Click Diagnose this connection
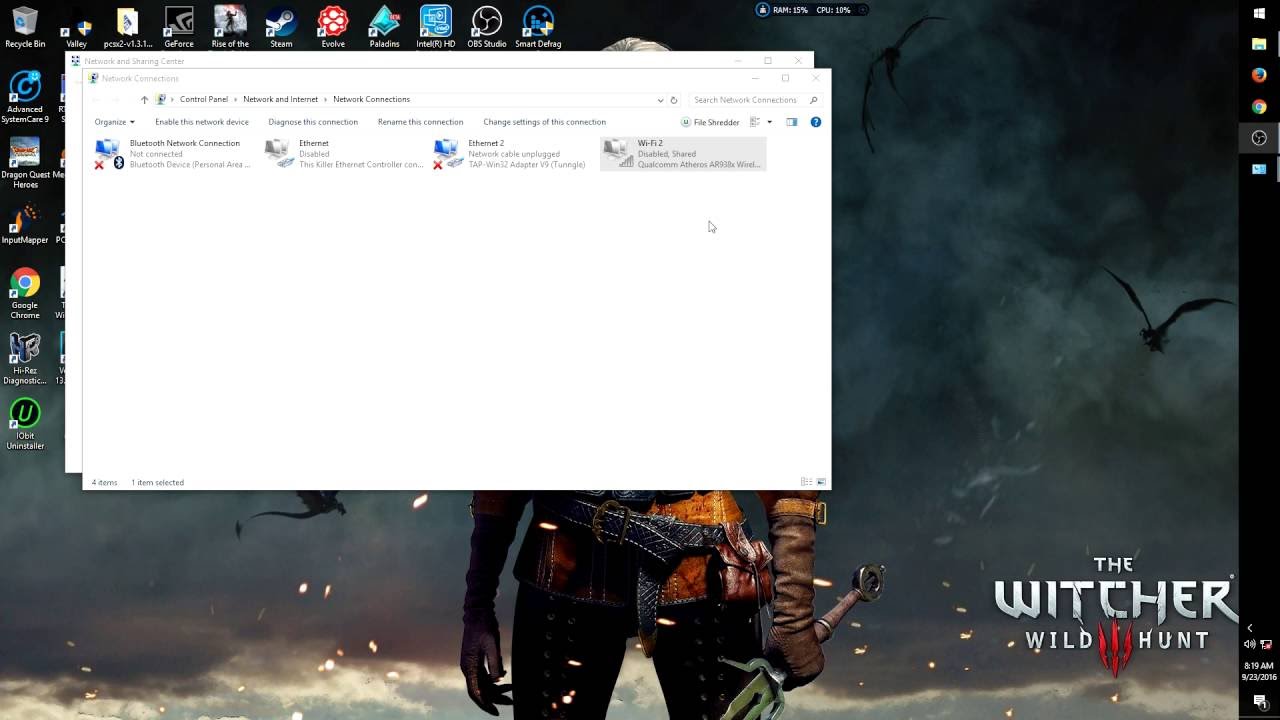 tap(313, 122)
